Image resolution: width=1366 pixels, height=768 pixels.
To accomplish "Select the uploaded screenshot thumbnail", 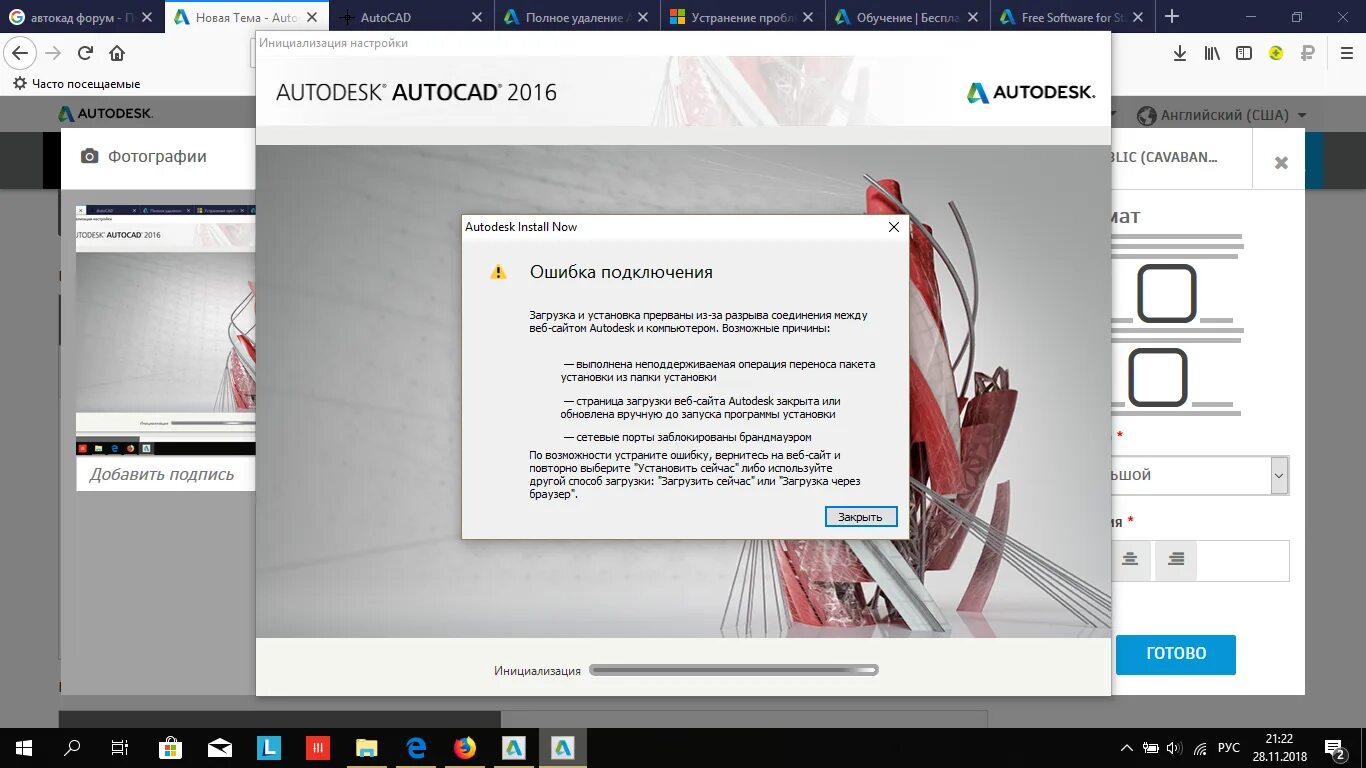I will click(x=166, y=331).
